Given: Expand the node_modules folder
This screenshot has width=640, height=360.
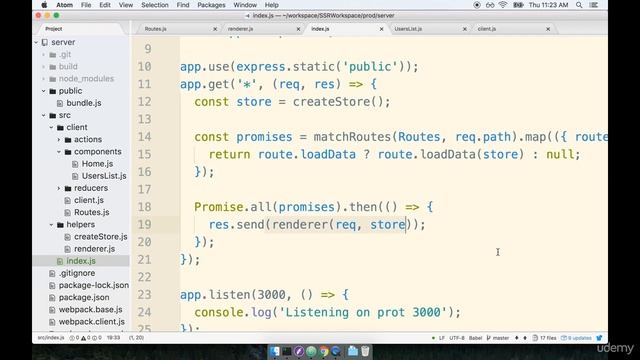Looking at the screenshot, I should click(44, 79).
